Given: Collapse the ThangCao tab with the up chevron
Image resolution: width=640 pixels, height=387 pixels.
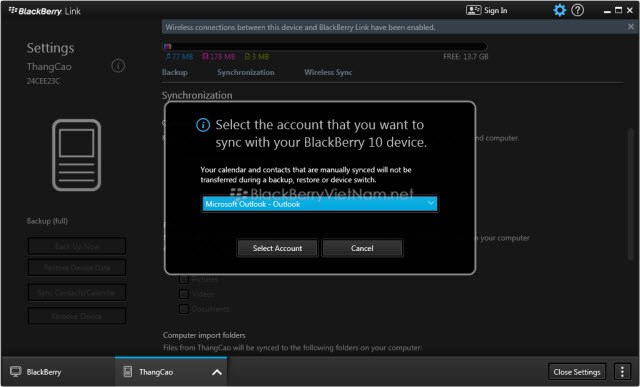Looking at the screenshot, I should pyautogui.click(x=217, y=372).
